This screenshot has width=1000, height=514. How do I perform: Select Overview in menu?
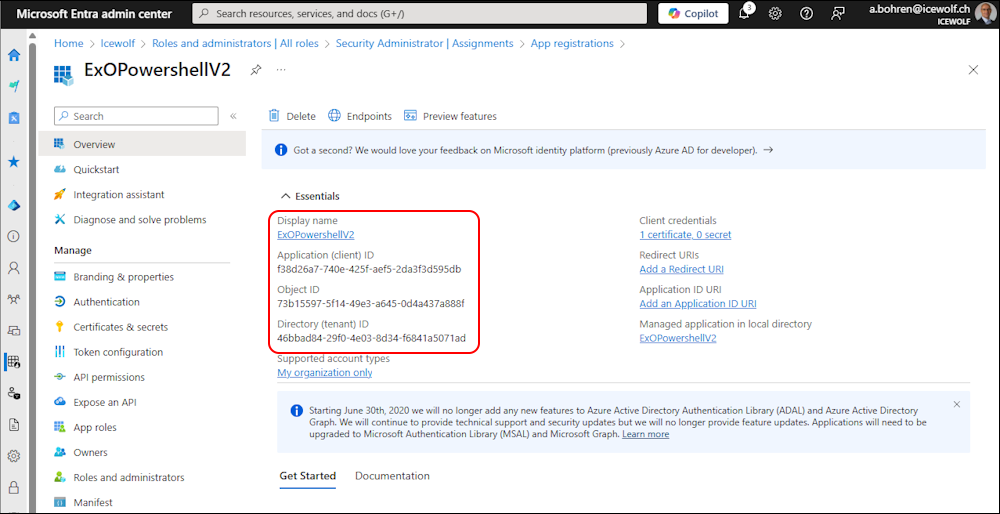click(x=142, y=144)
